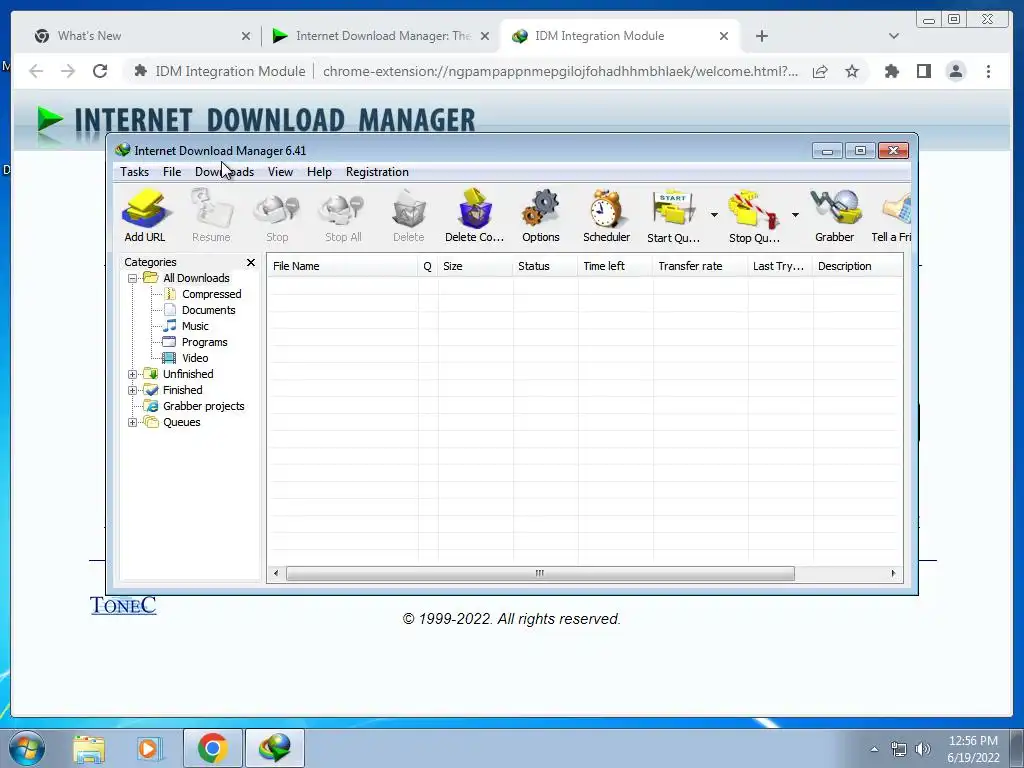Click the Tell a Friend icon
The height and width of the screenshot is (768, 1024).
pos(891,216)
